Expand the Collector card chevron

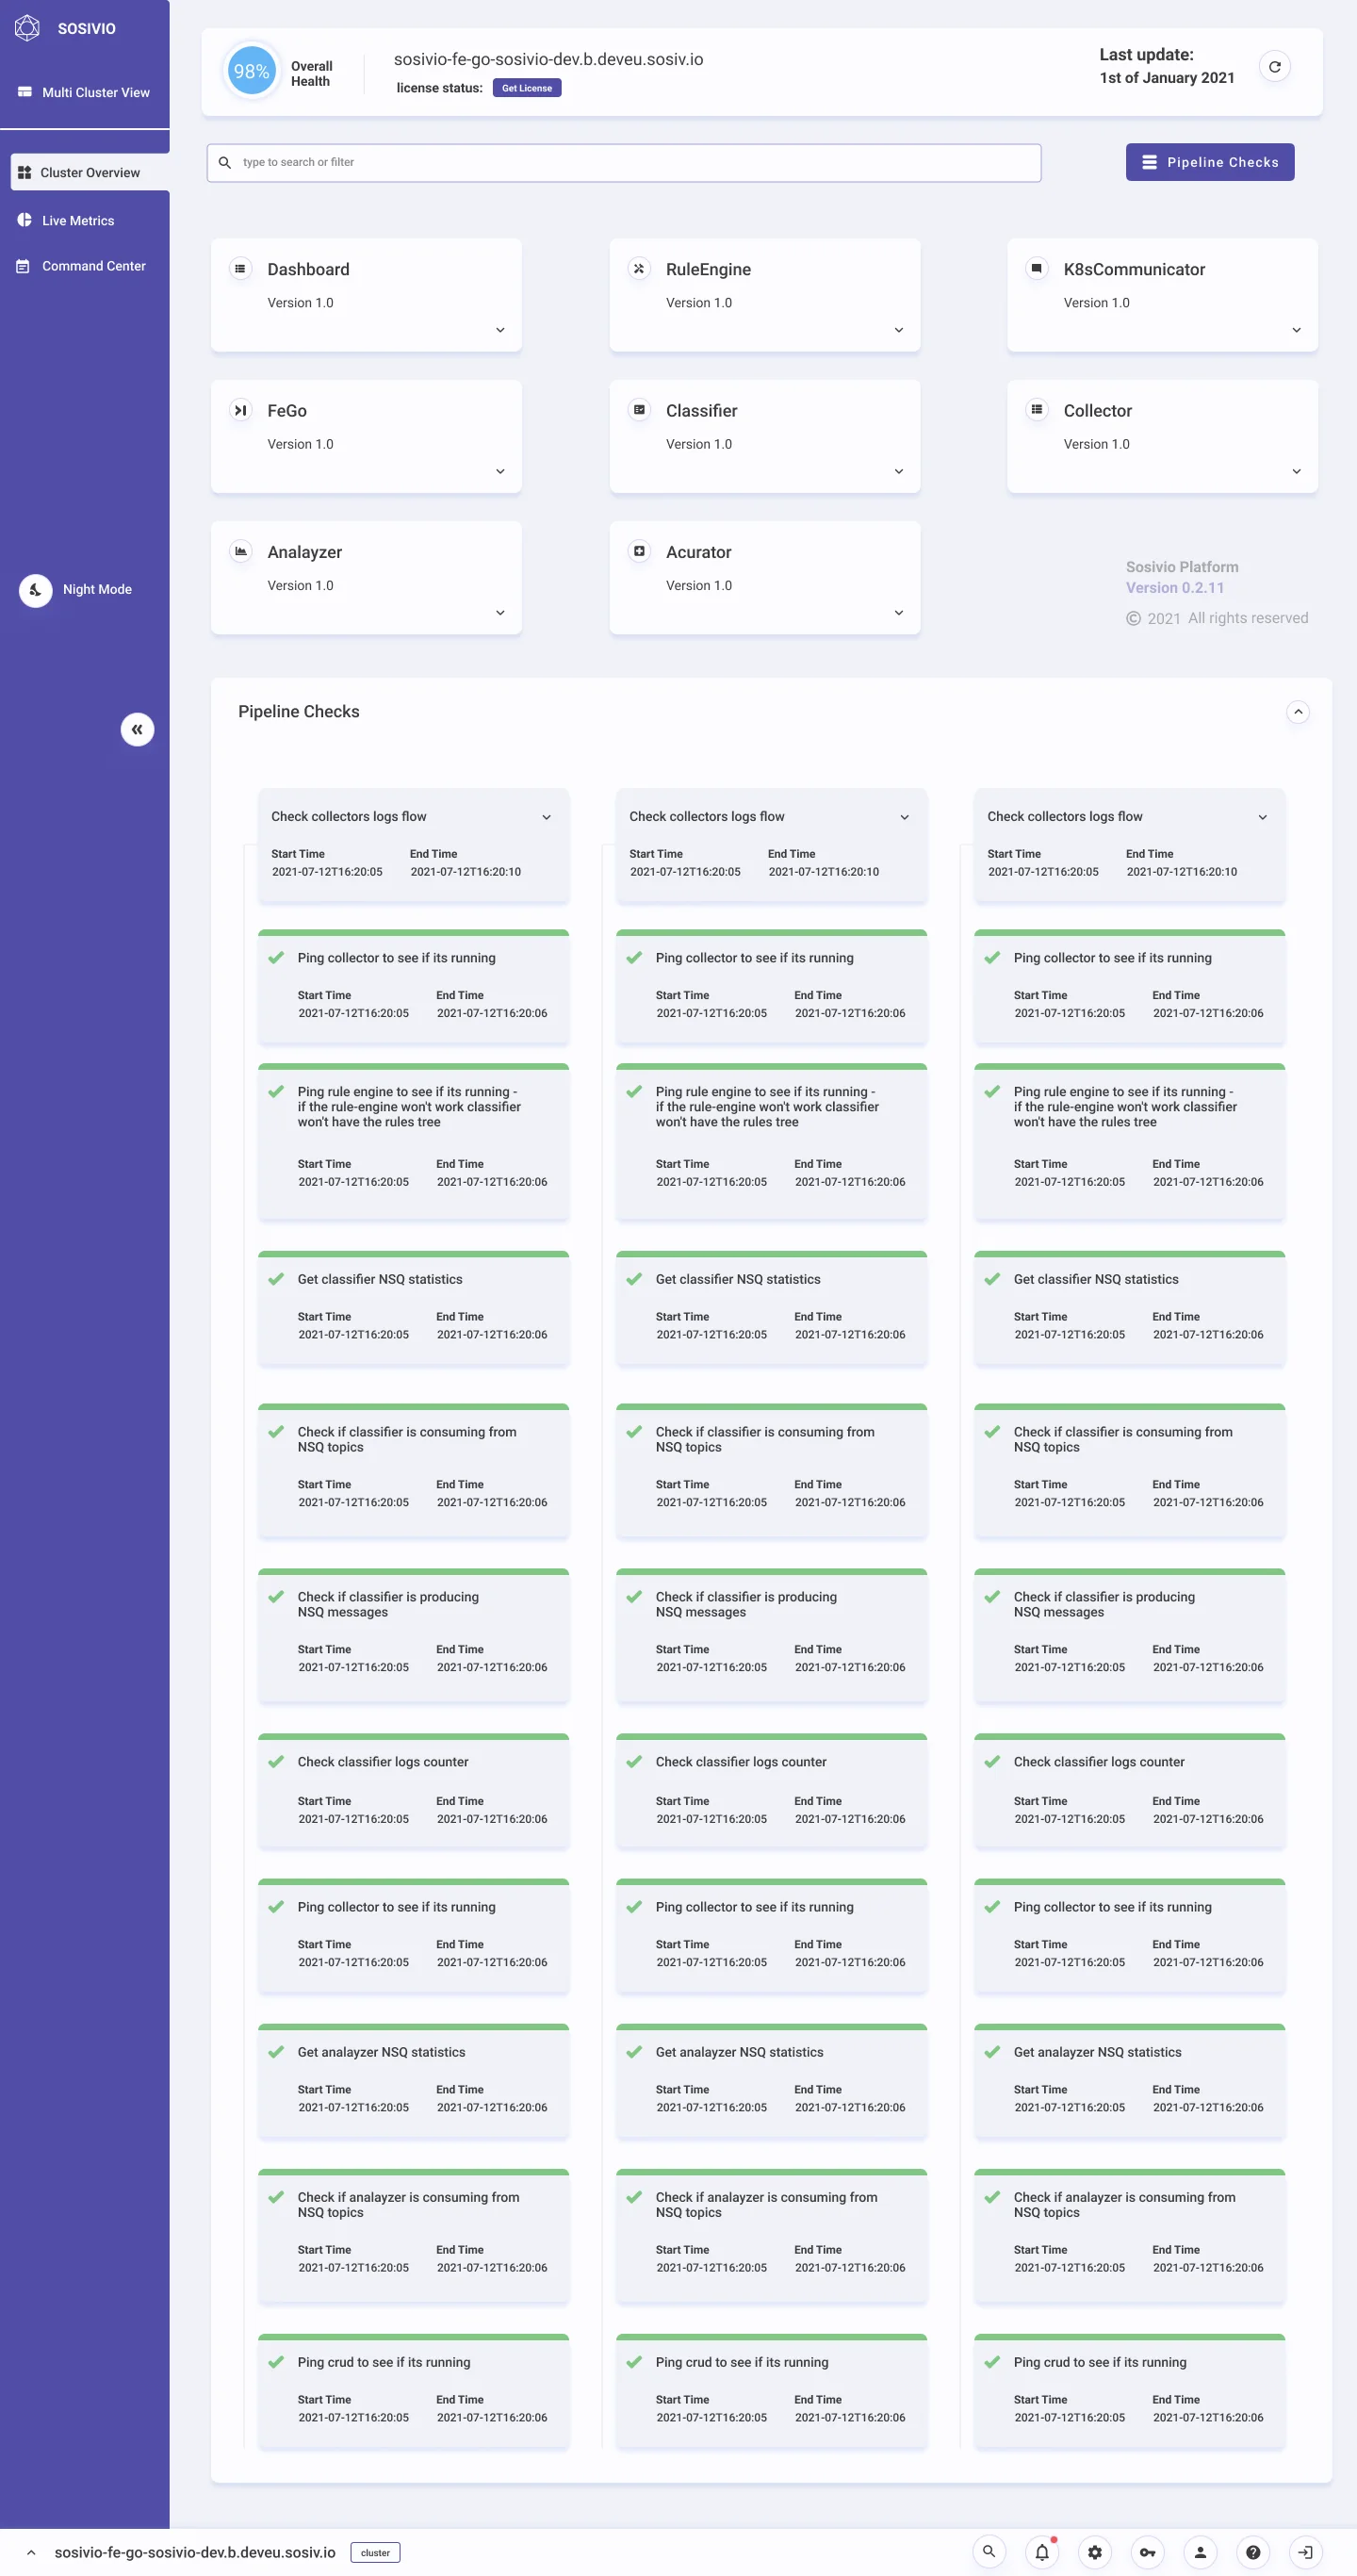1297,471
